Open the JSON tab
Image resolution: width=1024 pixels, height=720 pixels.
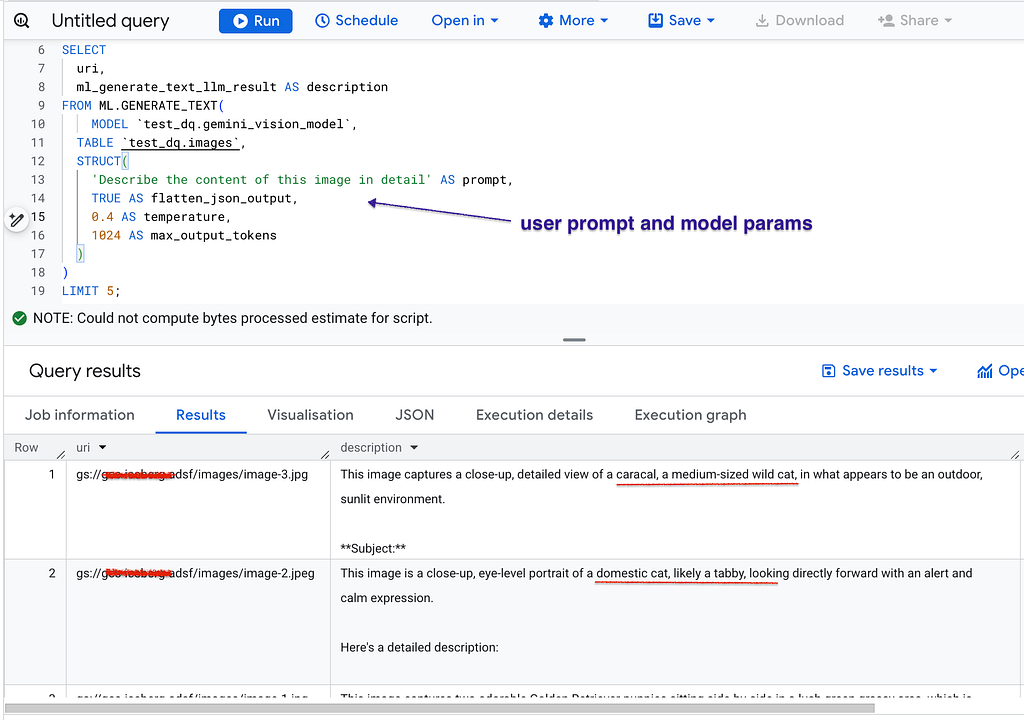(415, 415)
